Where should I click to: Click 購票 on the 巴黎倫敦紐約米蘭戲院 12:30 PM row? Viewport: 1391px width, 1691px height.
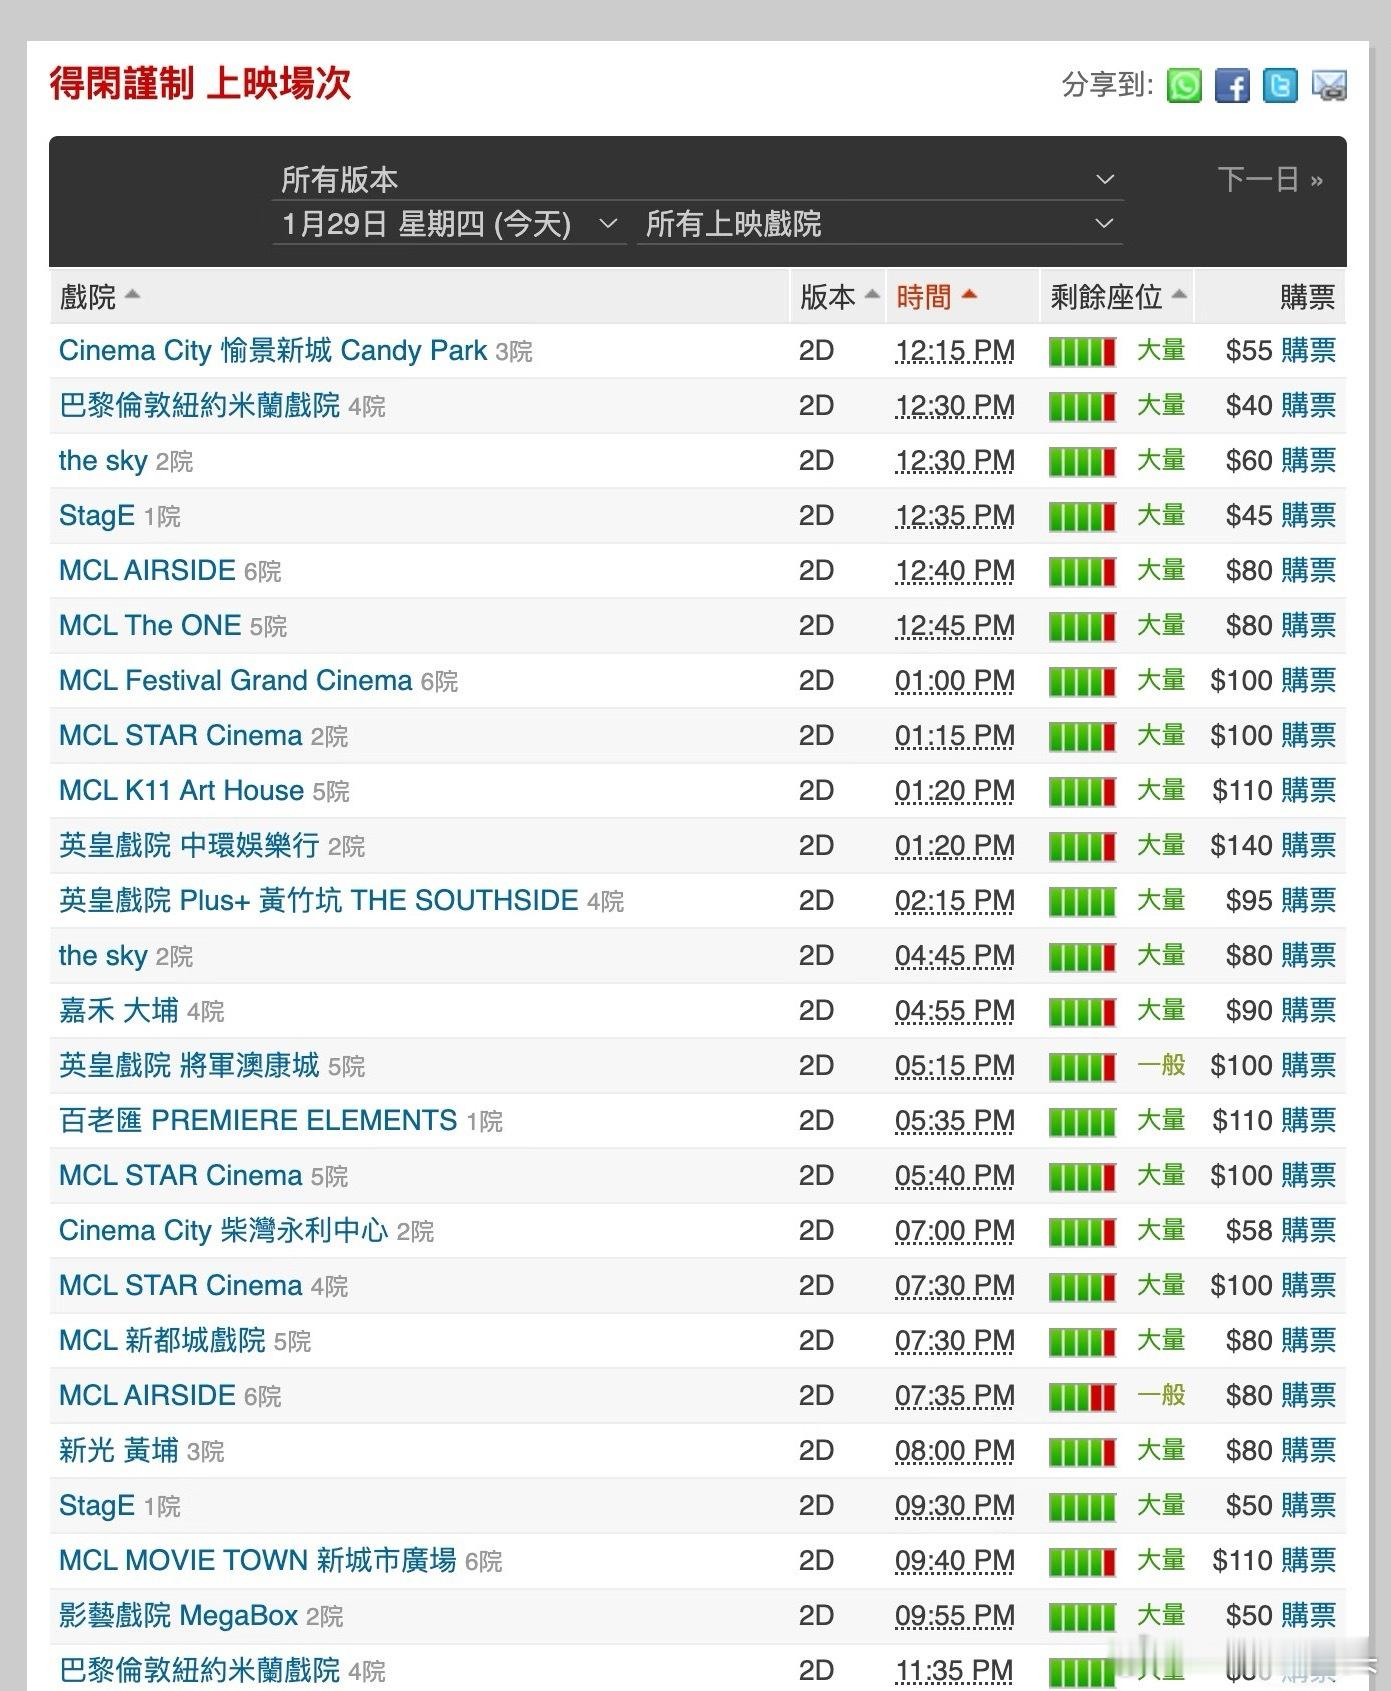[x=1308, y=406]
